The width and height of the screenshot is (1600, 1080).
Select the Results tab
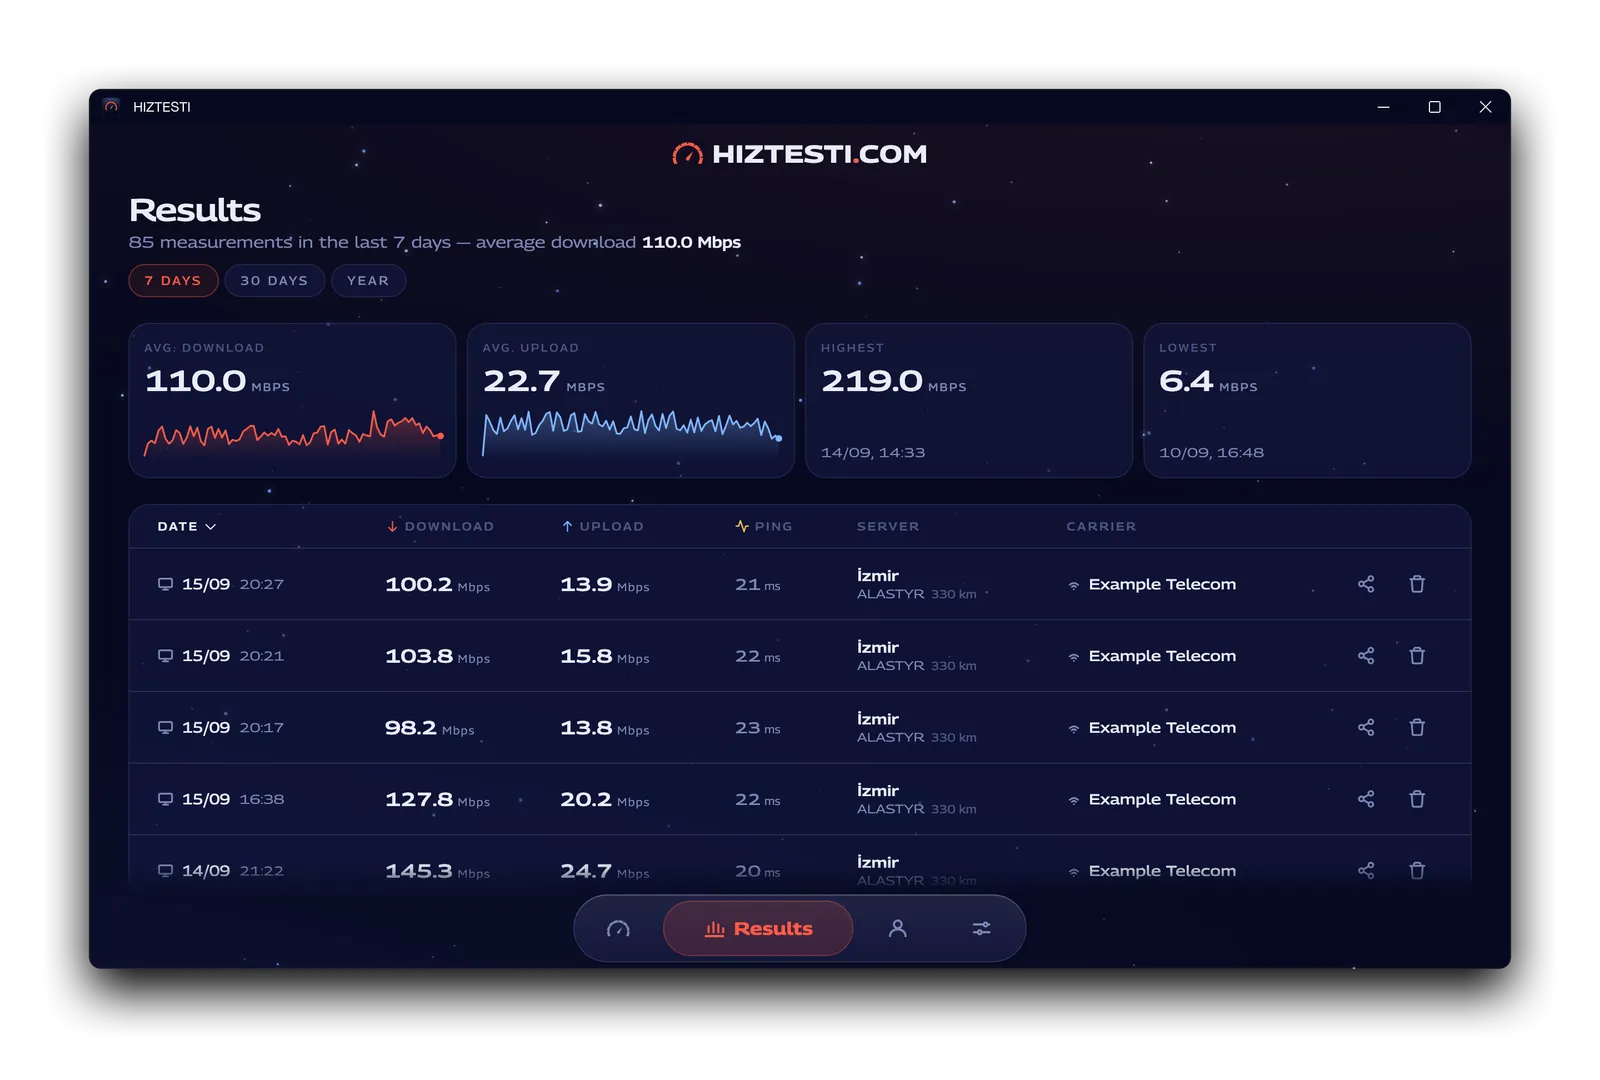pyautogui.click(x=758, y=929)
